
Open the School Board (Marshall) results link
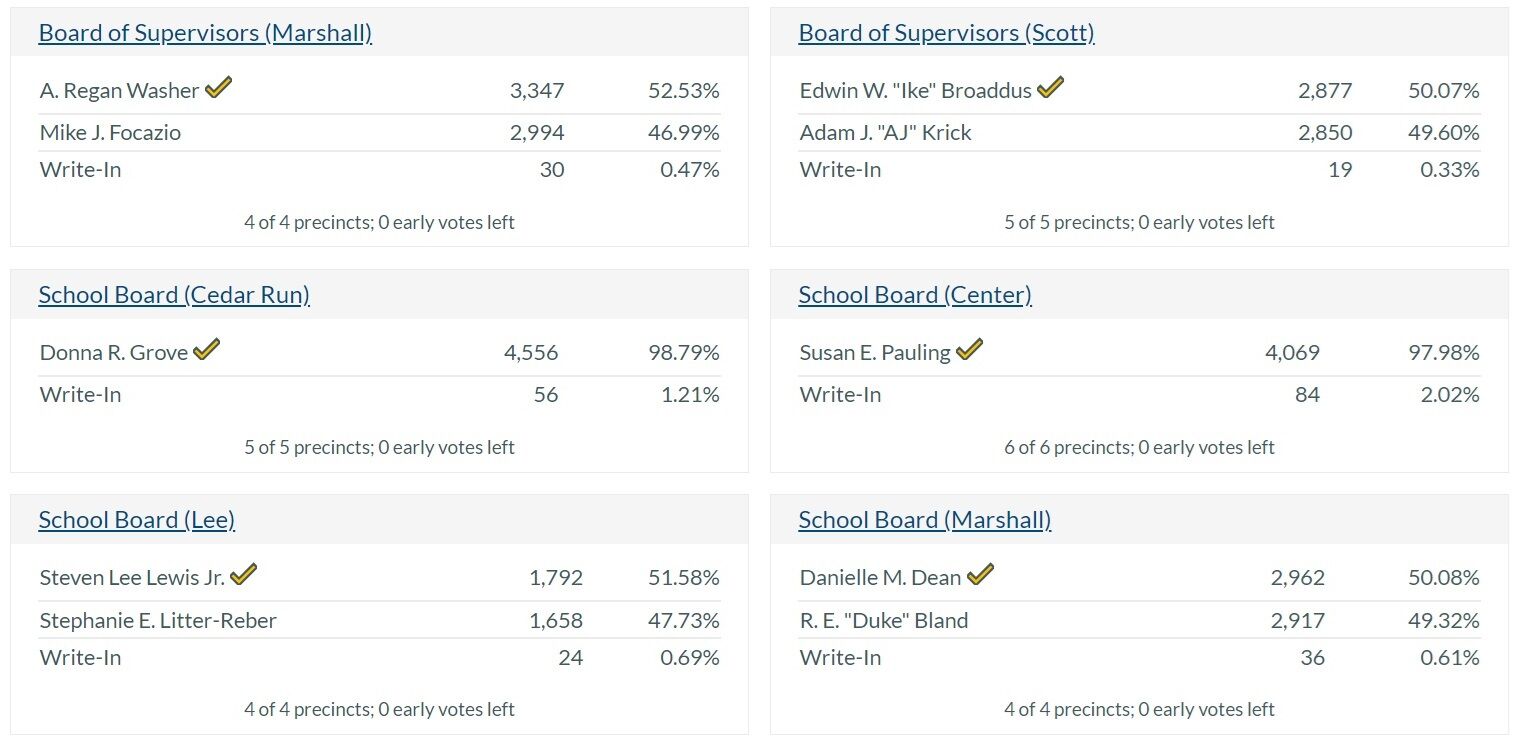tap(924, 520)
